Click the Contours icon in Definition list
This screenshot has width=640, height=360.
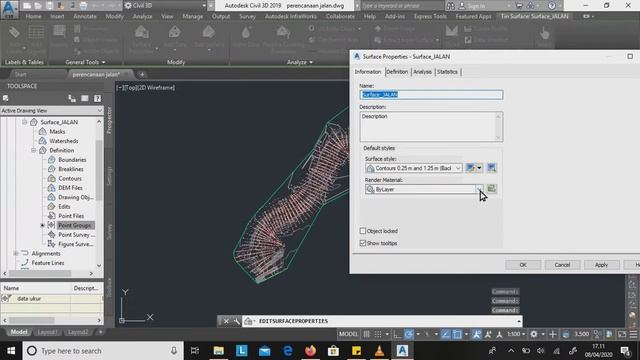(51, 178)
